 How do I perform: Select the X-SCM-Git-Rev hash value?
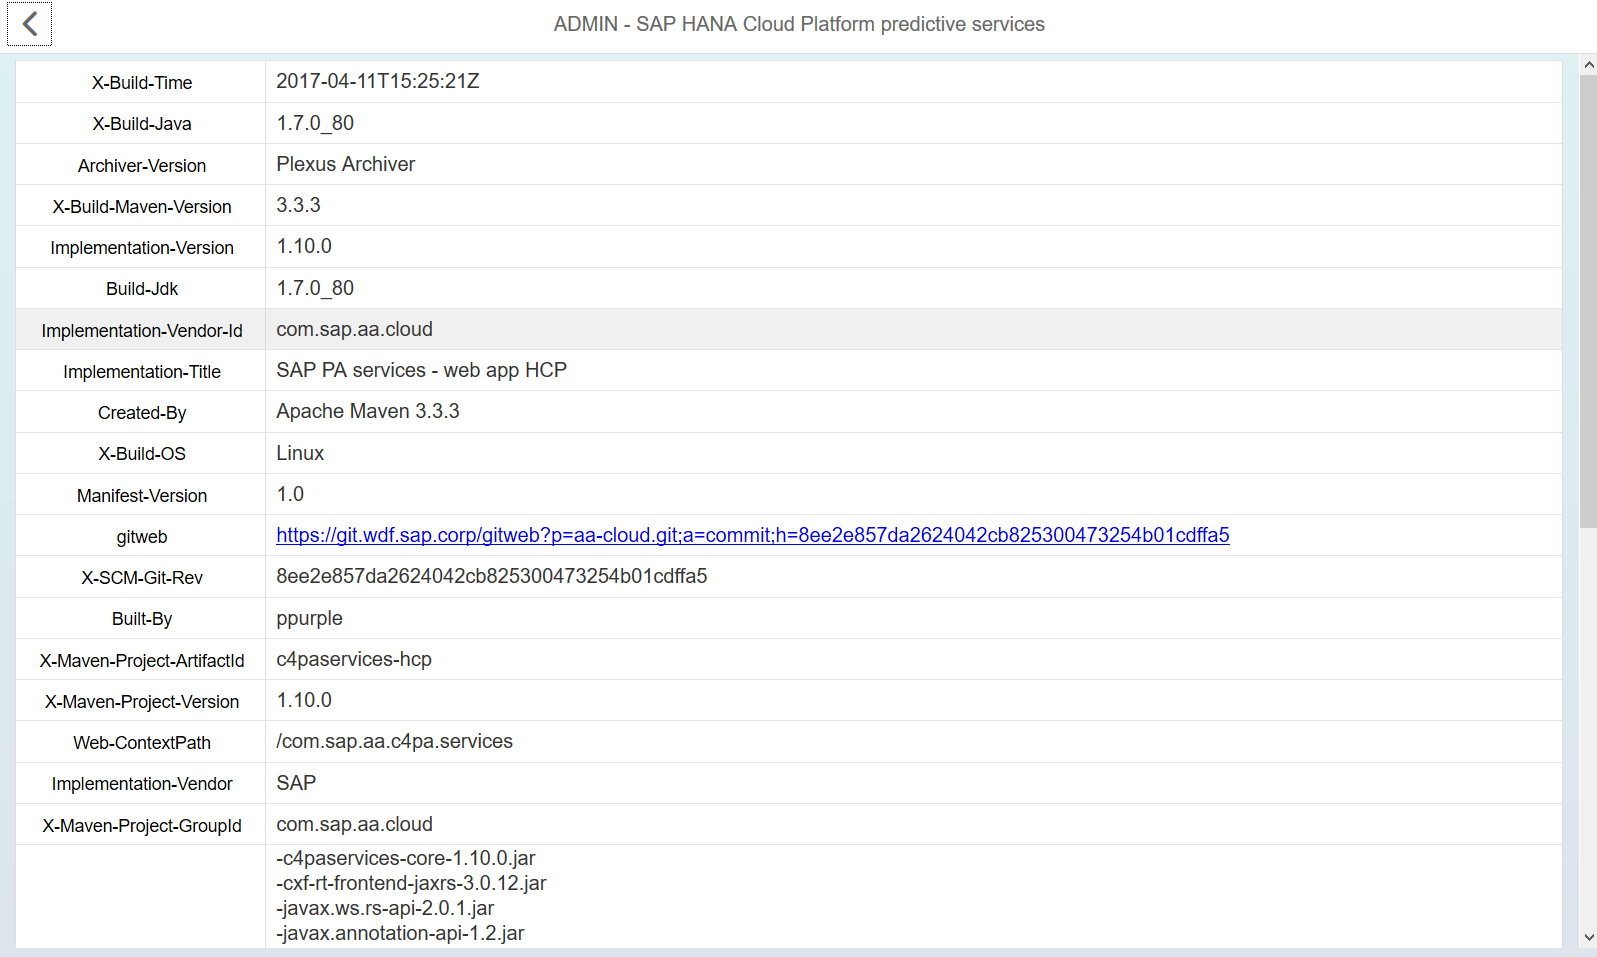(x=492, y=576)
